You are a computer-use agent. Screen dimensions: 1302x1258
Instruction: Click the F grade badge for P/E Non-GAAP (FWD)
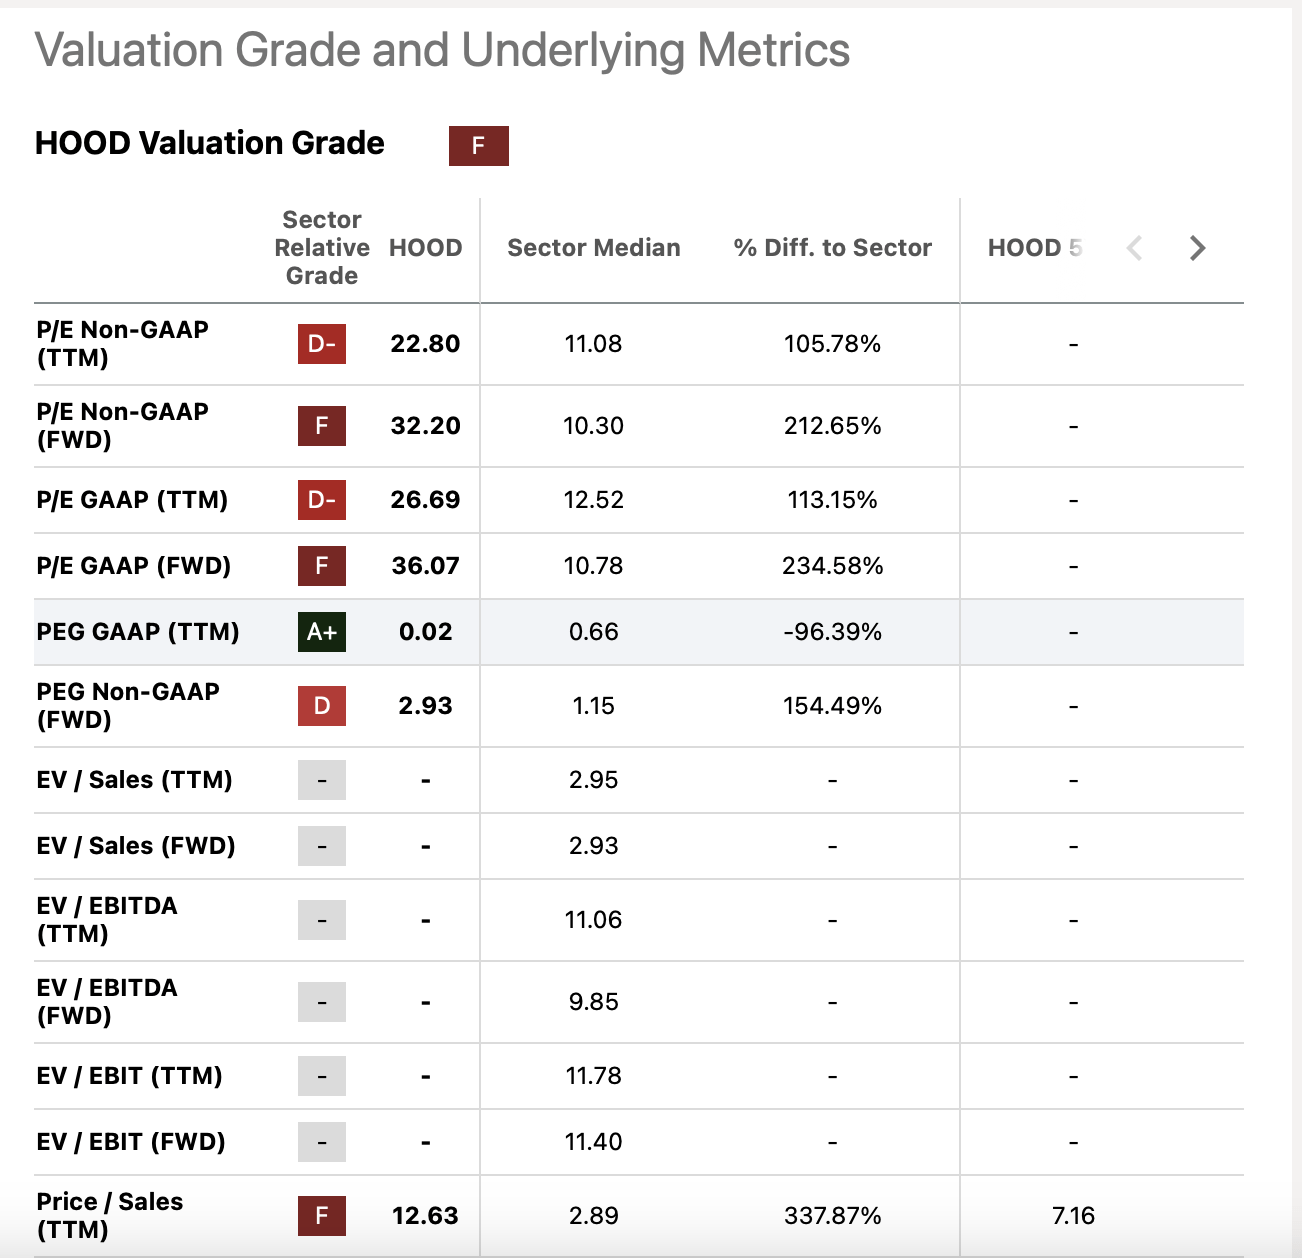click(322, 426)
